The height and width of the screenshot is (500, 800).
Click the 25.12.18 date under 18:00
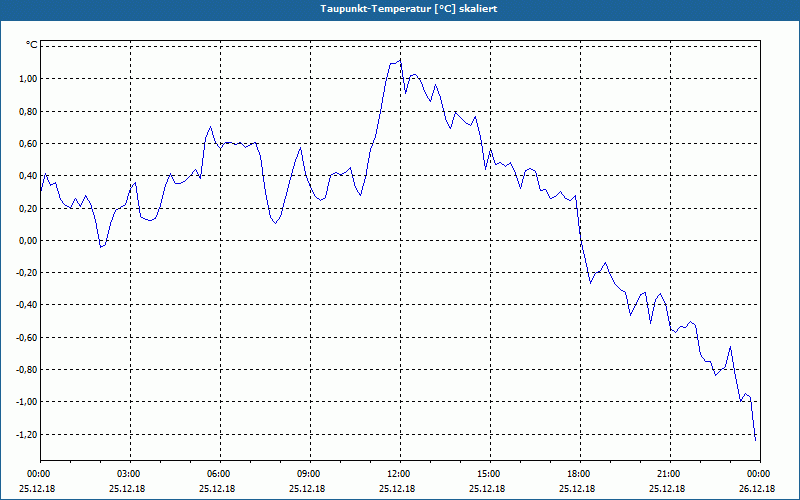[x=577, y=488]
